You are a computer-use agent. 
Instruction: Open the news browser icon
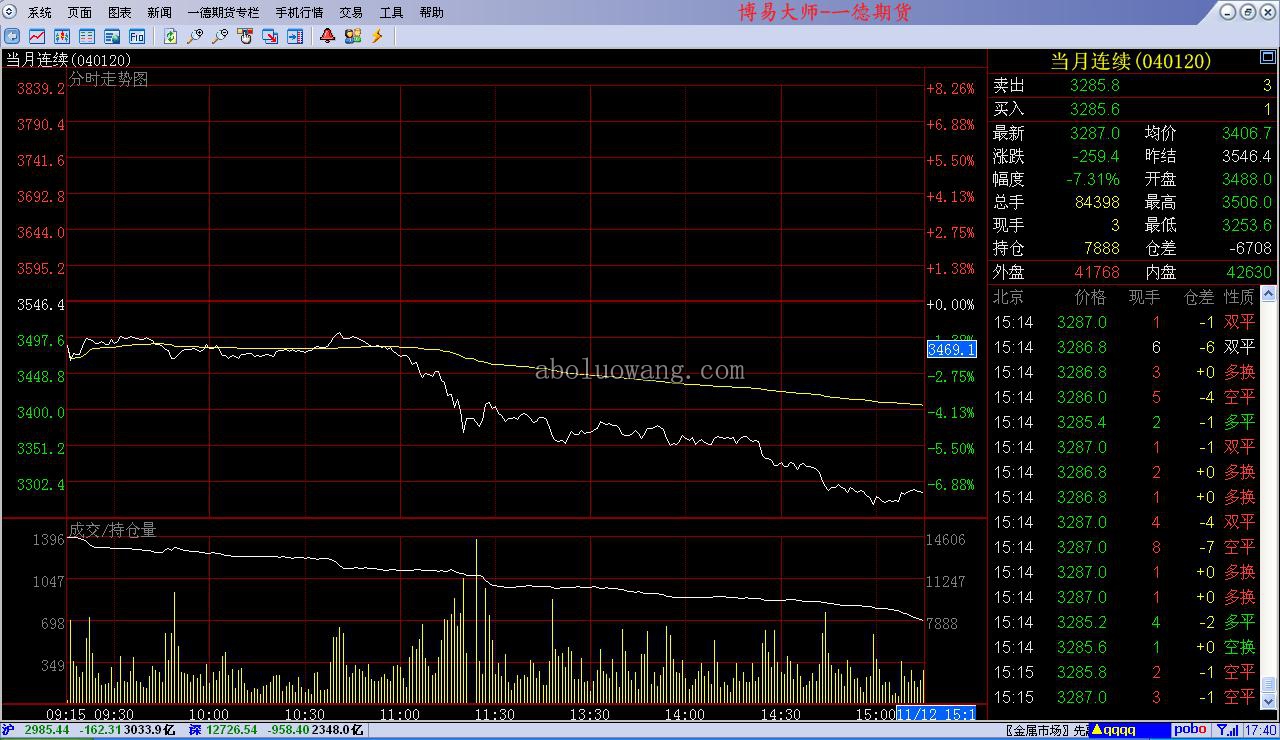click(112, 36)
